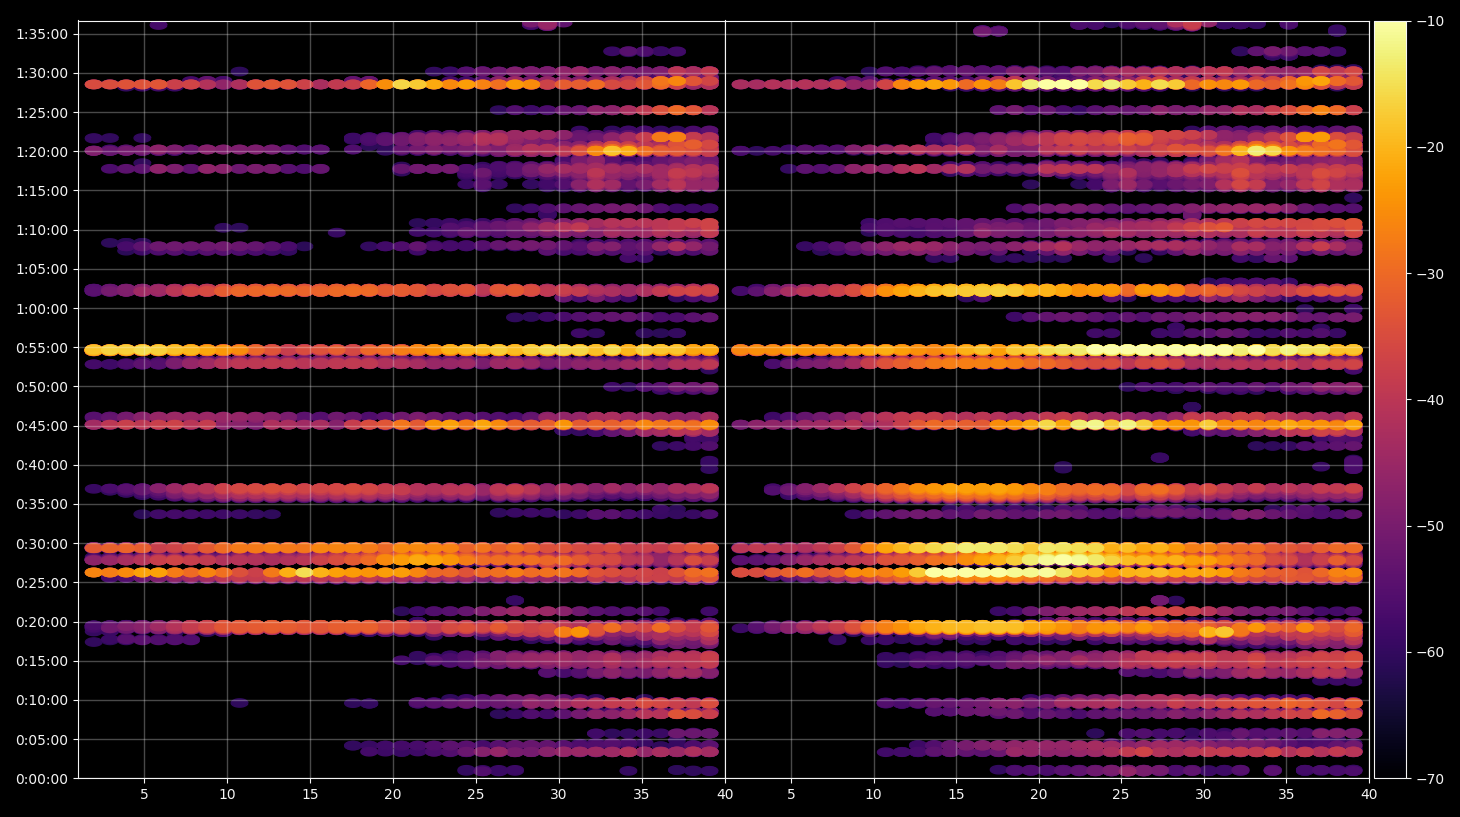Select x-axis label 30 under left heatmap

pyautogui.click(x=558, y=795)
